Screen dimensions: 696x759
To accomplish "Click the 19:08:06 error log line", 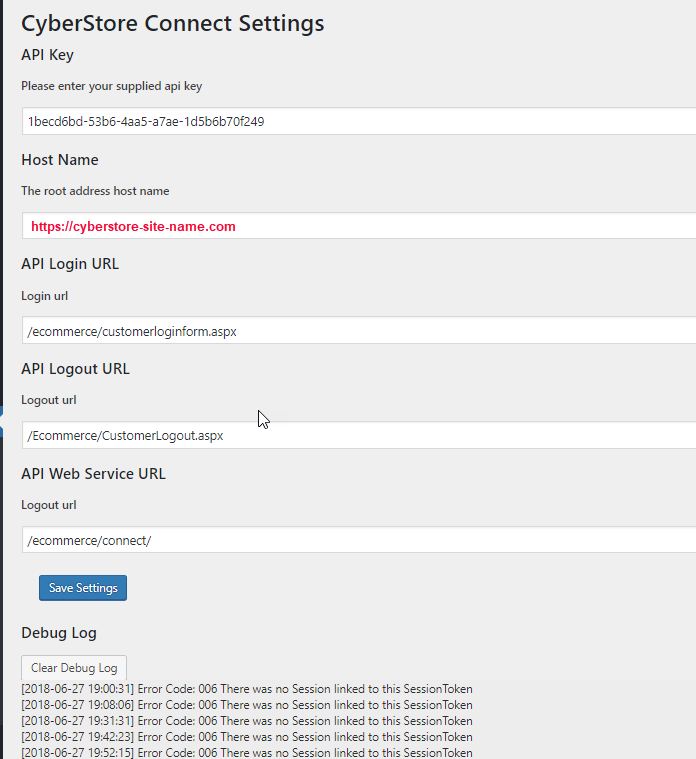I will (246, 705).
